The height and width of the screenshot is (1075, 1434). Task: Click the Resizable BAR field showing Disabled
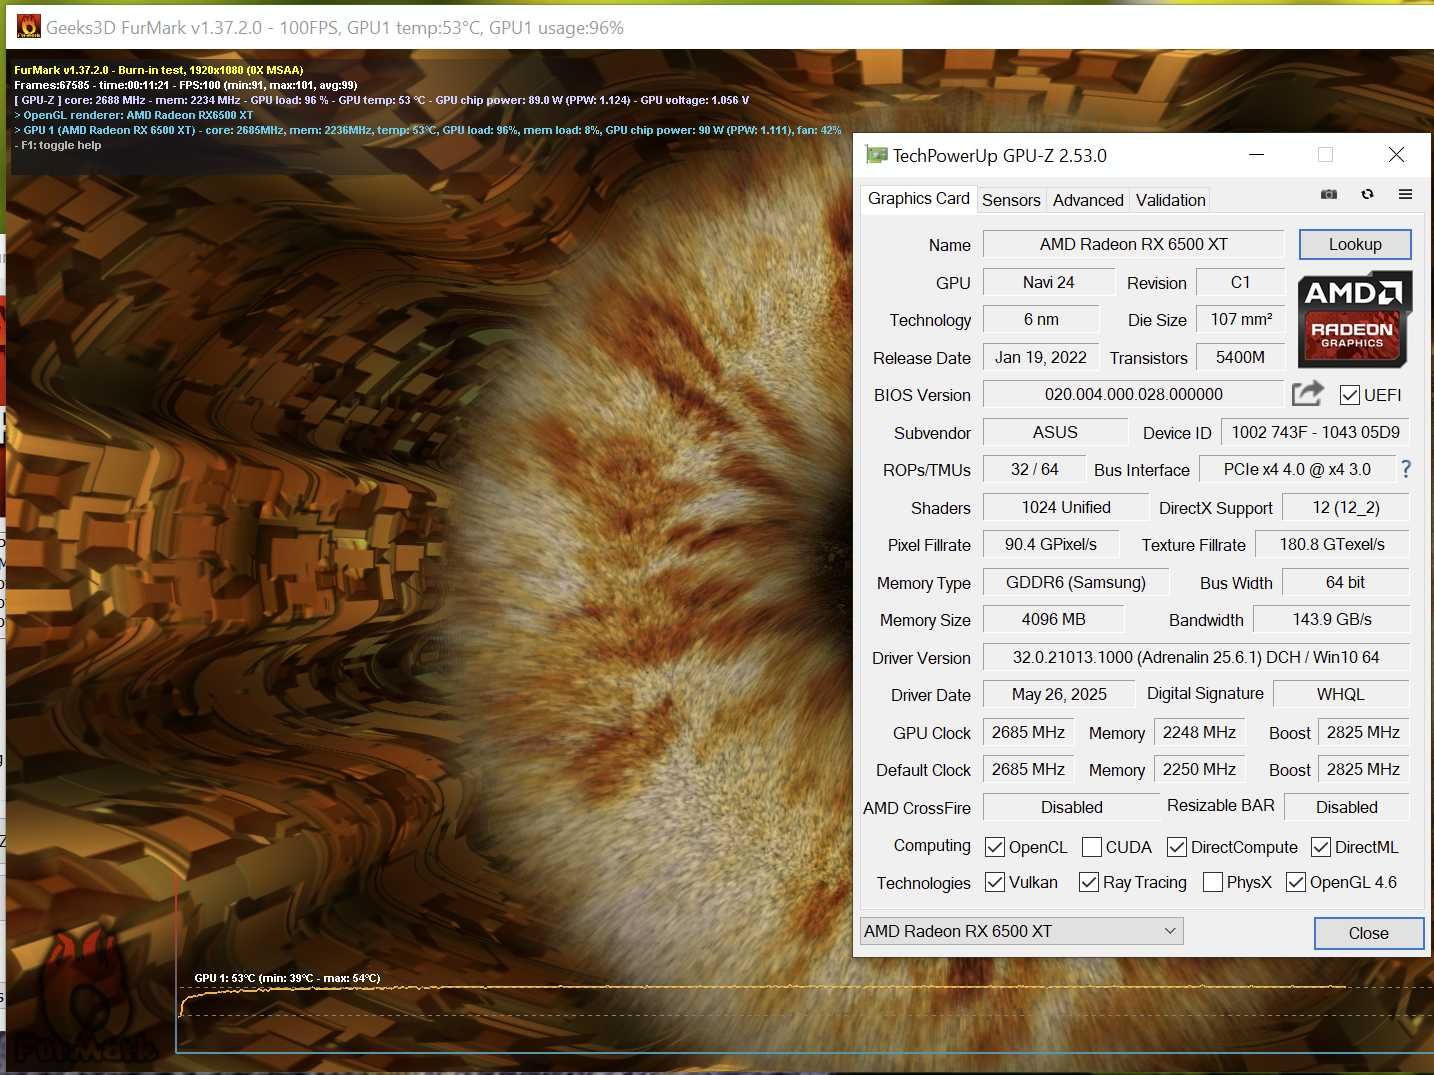point(1346,807)
